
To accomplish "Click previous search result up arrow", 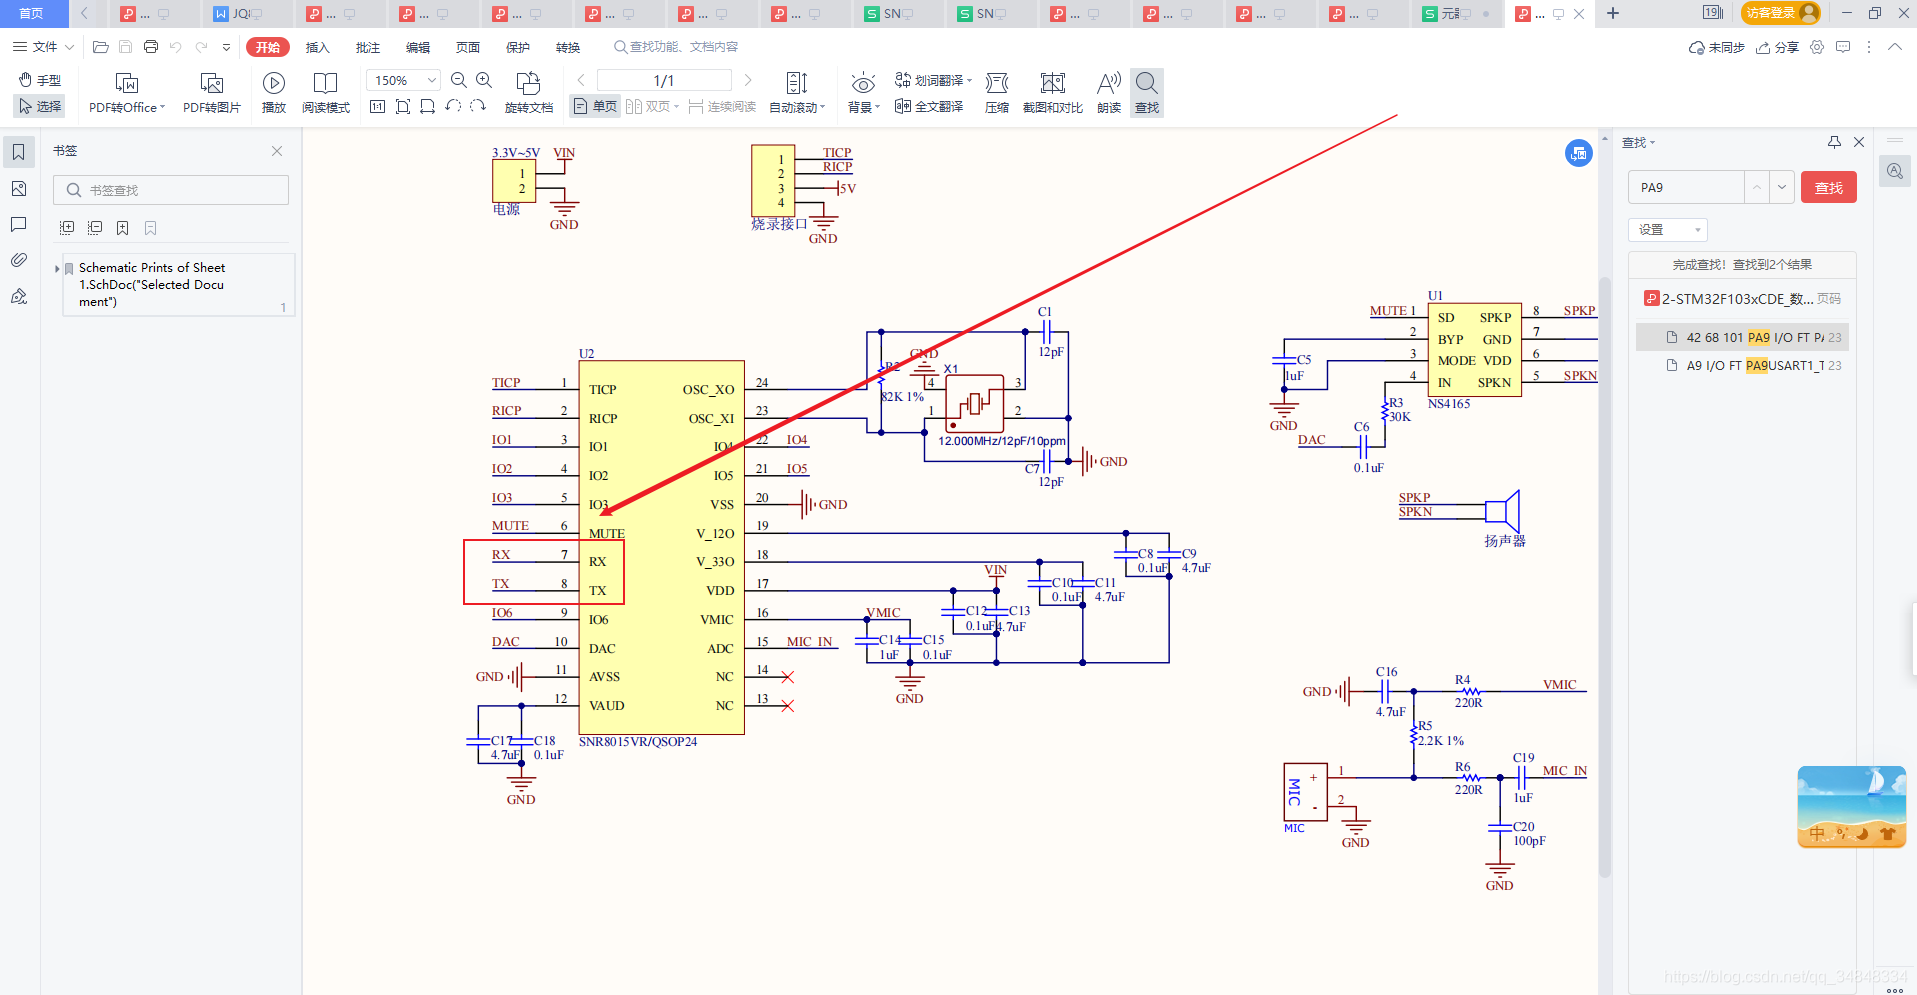I will pos(1758,187).
